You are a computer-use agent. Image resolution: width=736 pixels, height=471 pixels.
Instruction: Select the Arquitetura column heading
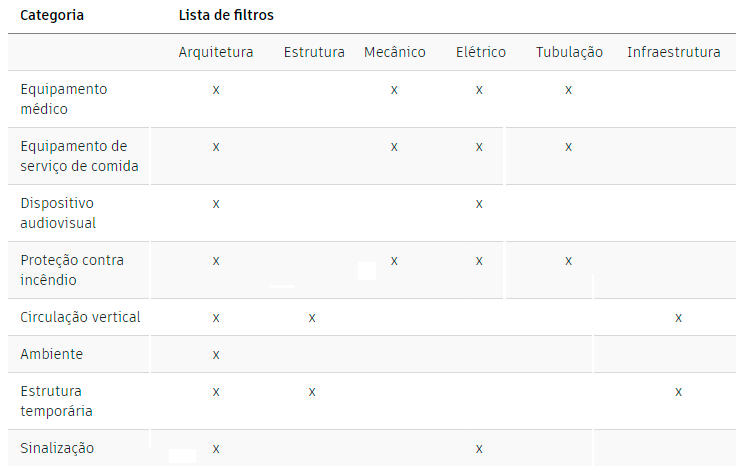coord(216,52)
